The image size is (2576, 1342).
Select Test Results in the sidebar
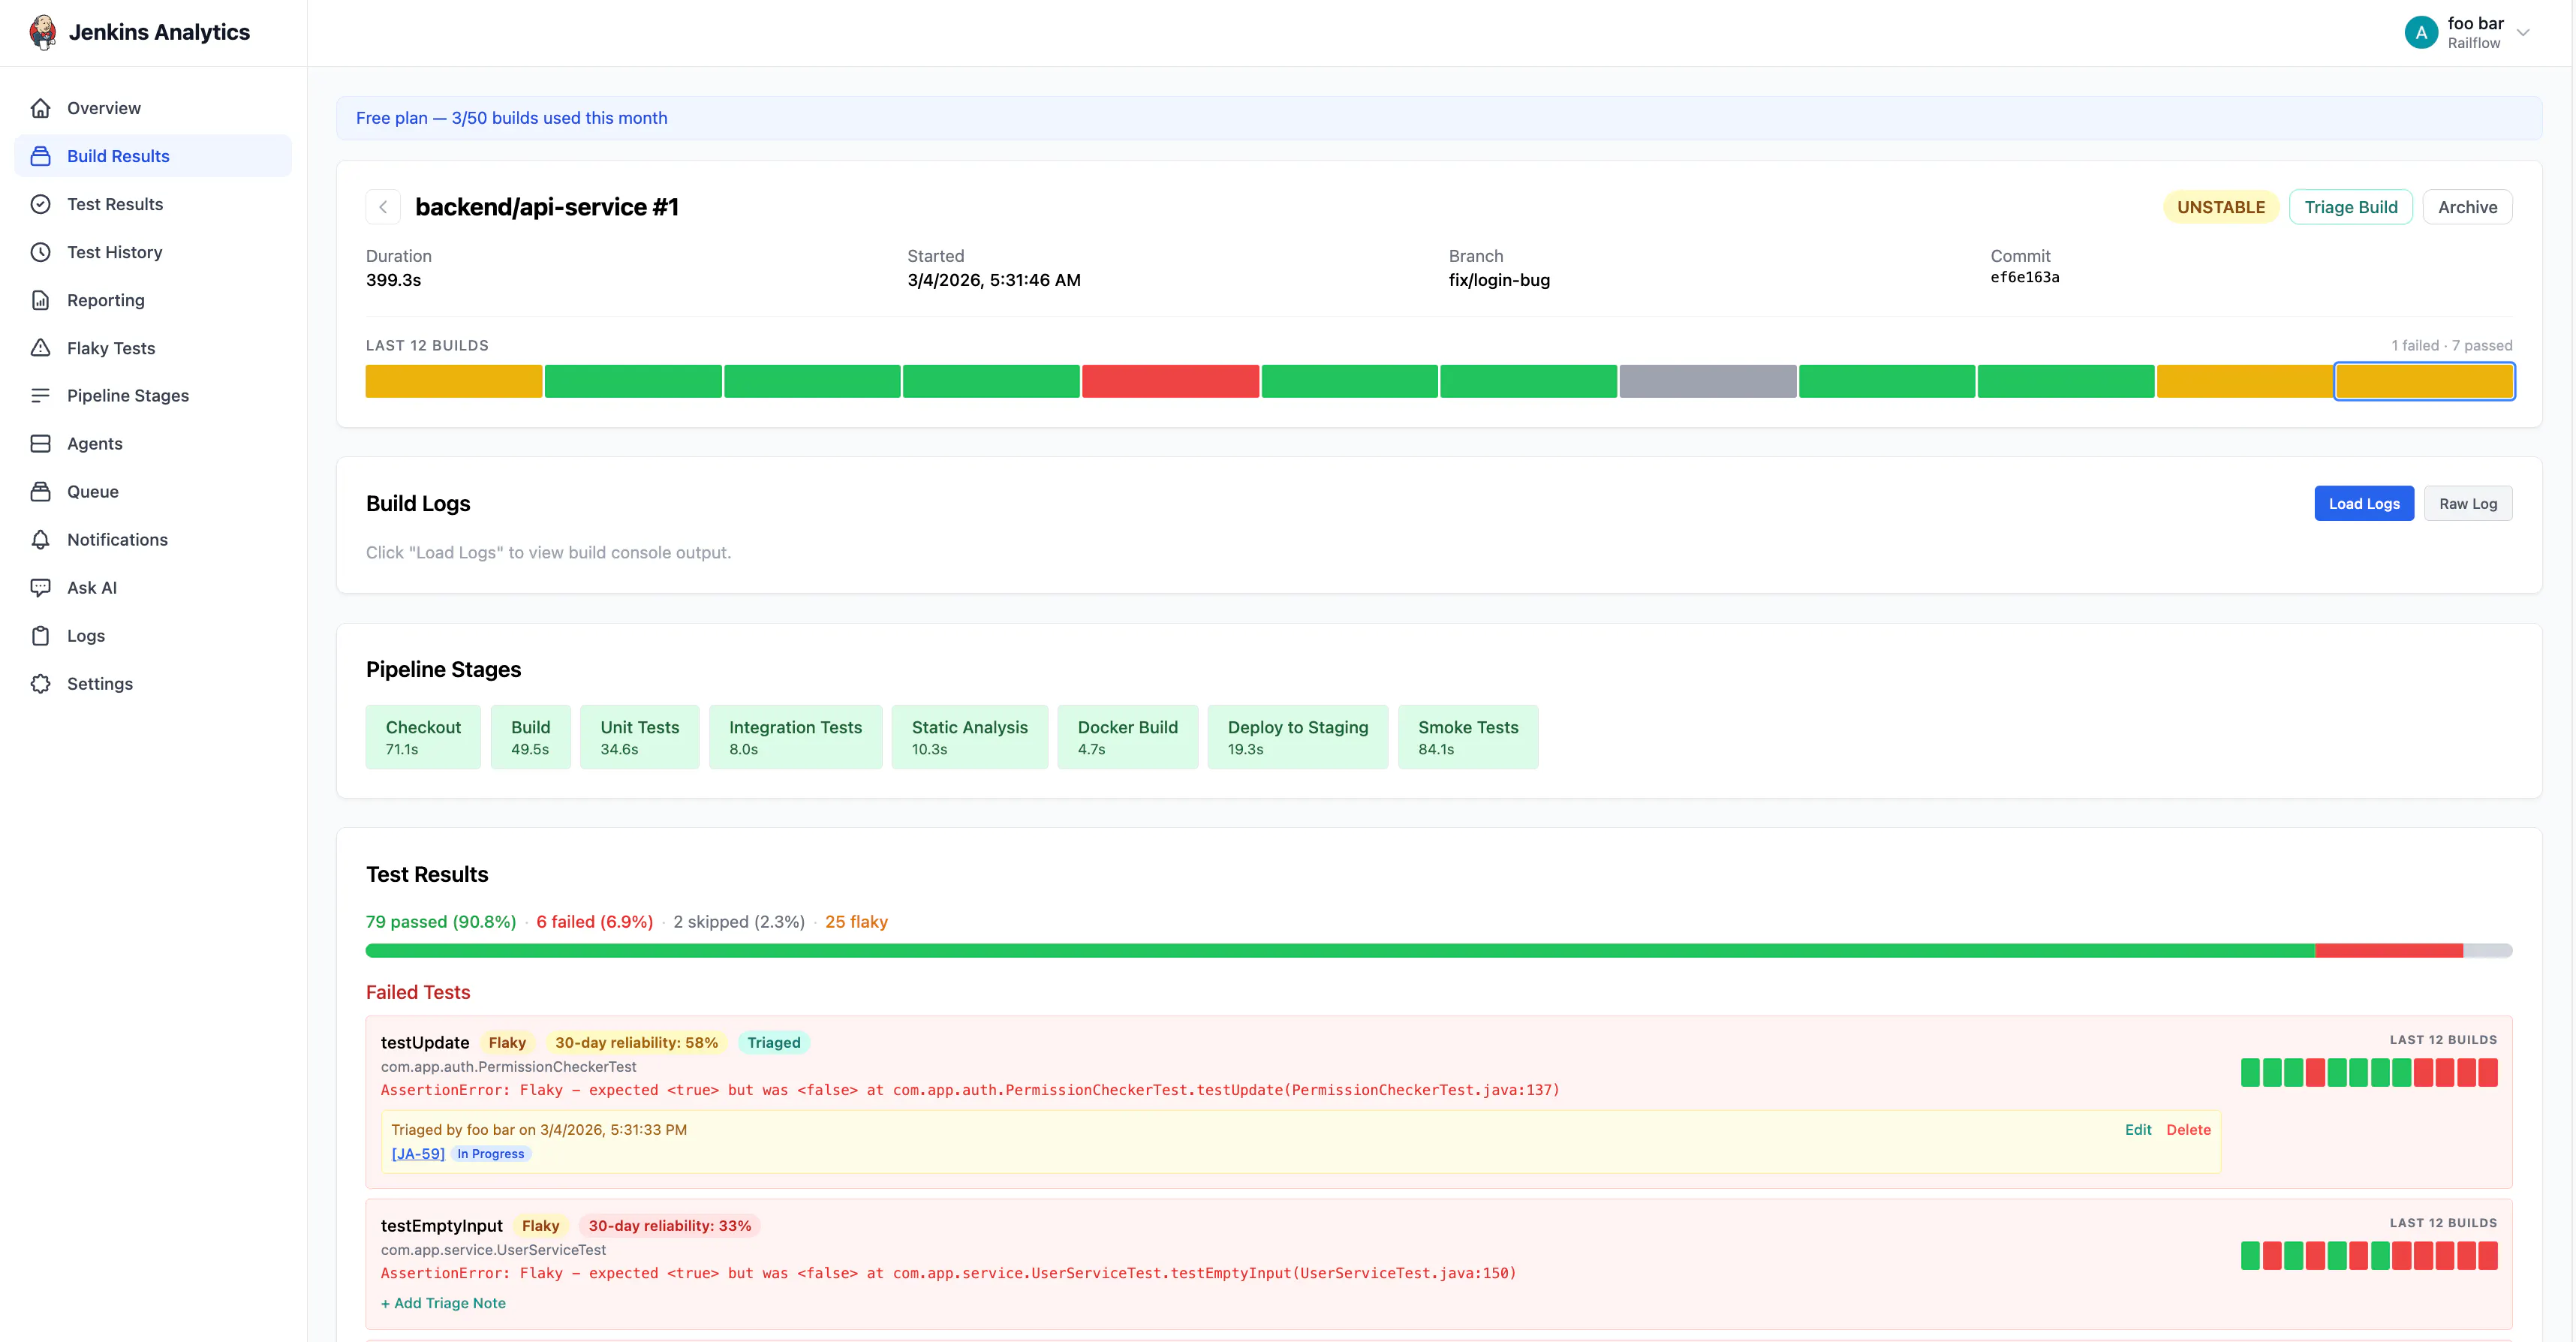point(153,204)
